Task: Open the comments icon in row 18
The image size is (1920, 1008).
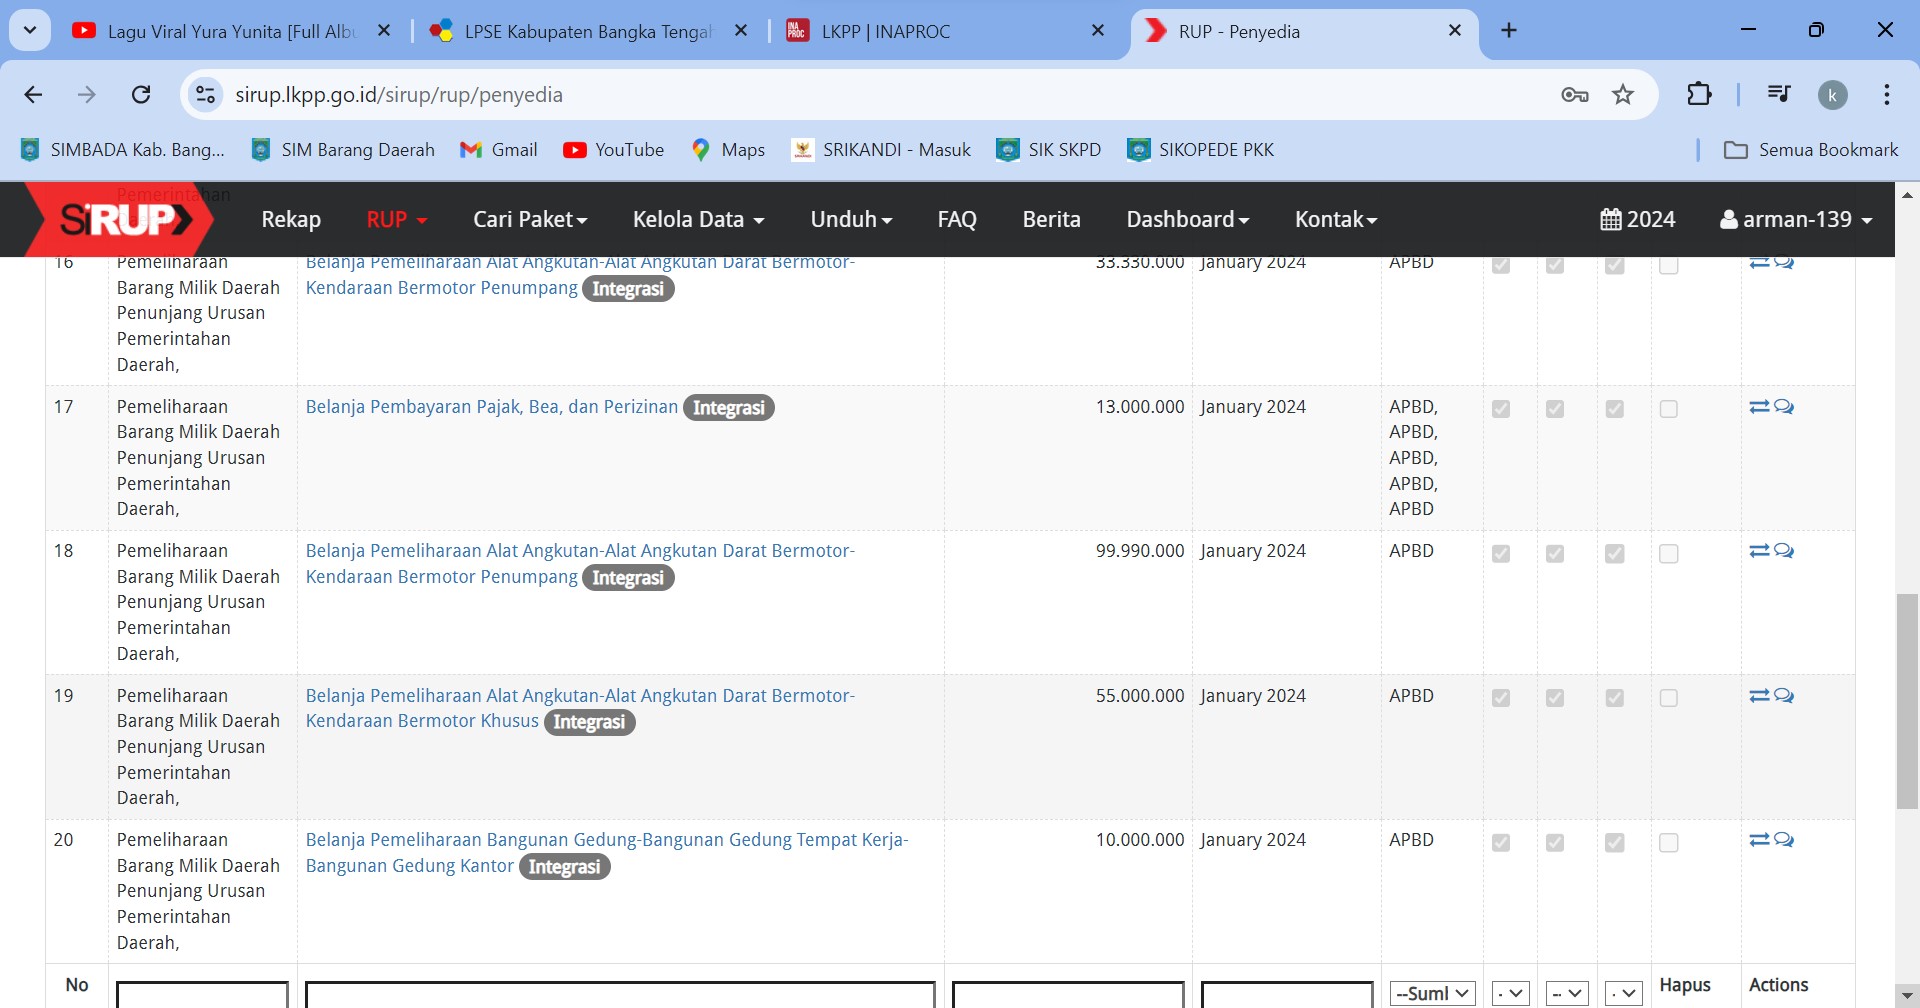Action: [x=1784, y=551]
